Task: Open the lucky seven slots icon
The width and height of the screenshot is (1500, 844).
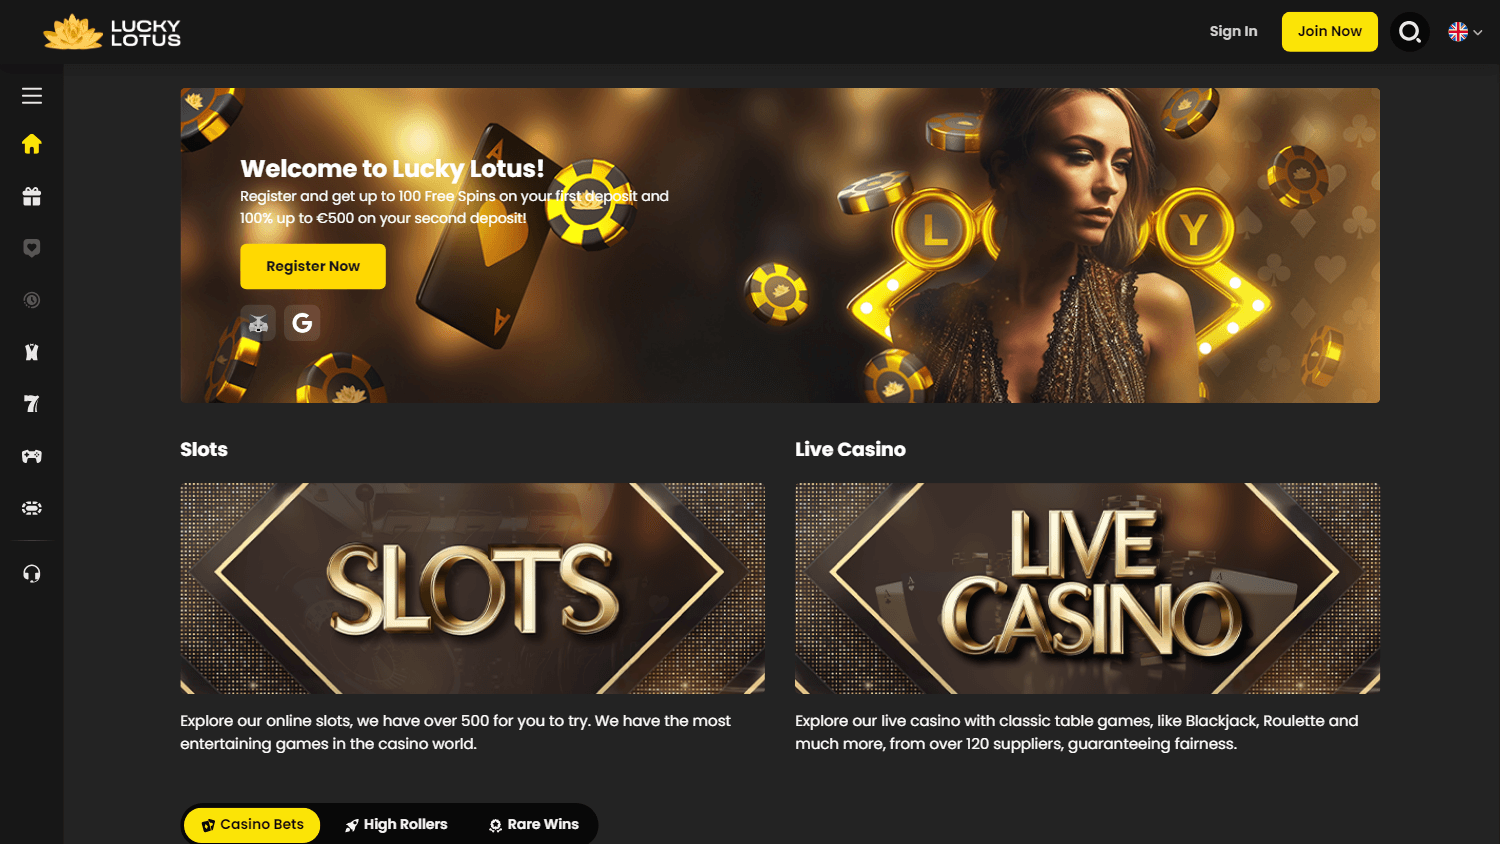Action: (32, 404)
